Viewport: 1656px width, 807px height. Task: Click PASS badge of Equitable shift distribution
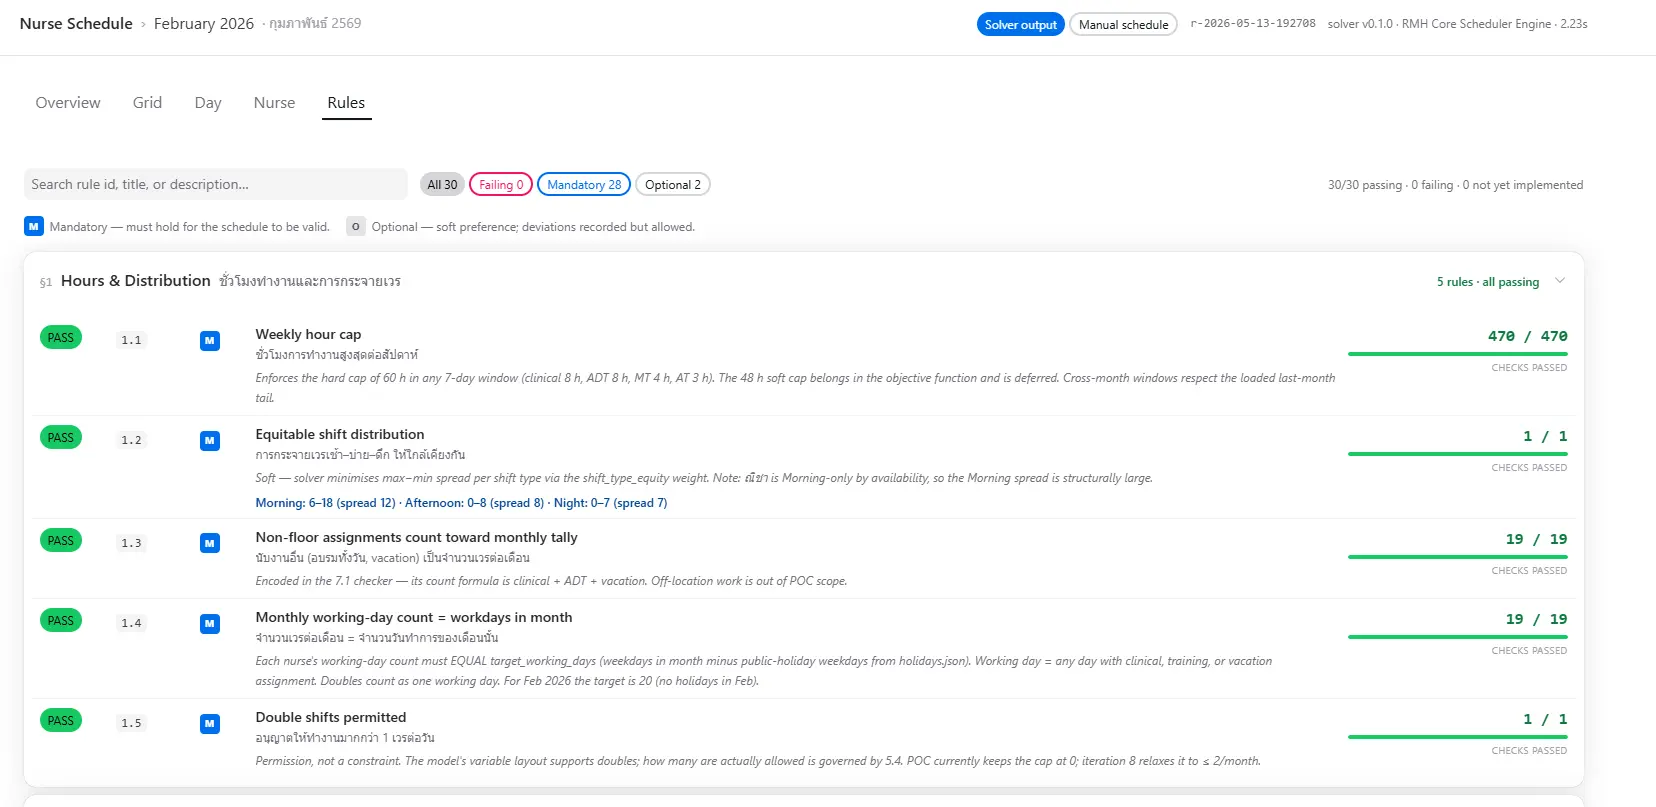coord(61,437)
